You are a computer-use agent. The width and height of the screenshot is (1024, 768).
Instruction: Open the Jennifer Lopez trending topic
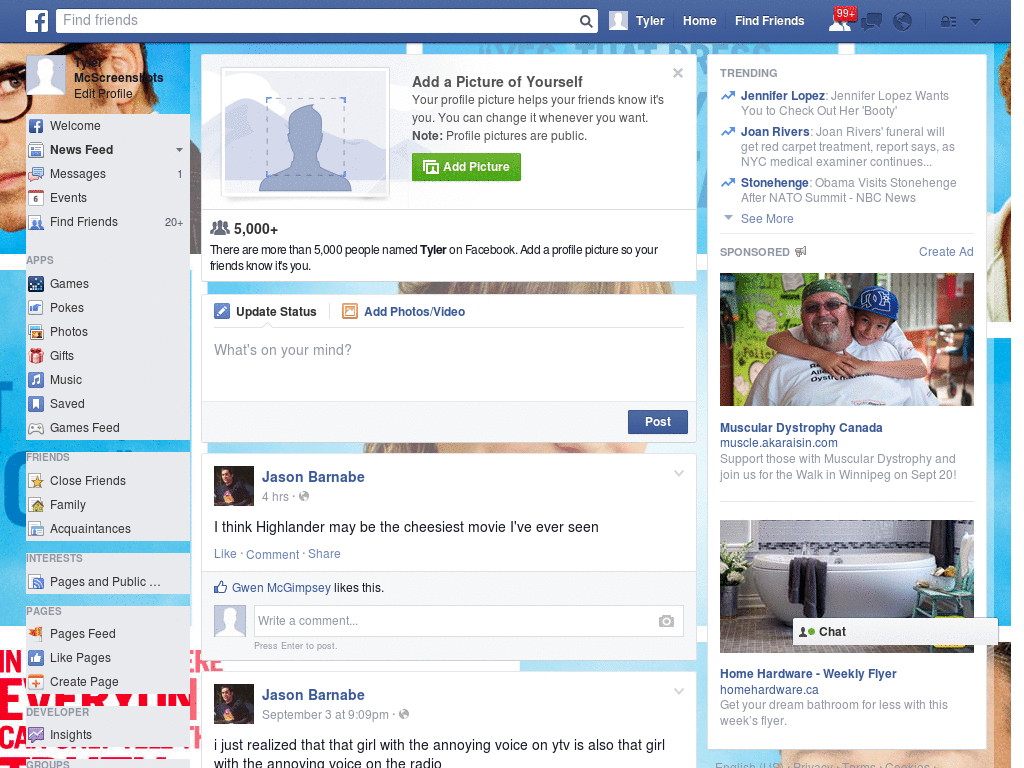(782, 96)
